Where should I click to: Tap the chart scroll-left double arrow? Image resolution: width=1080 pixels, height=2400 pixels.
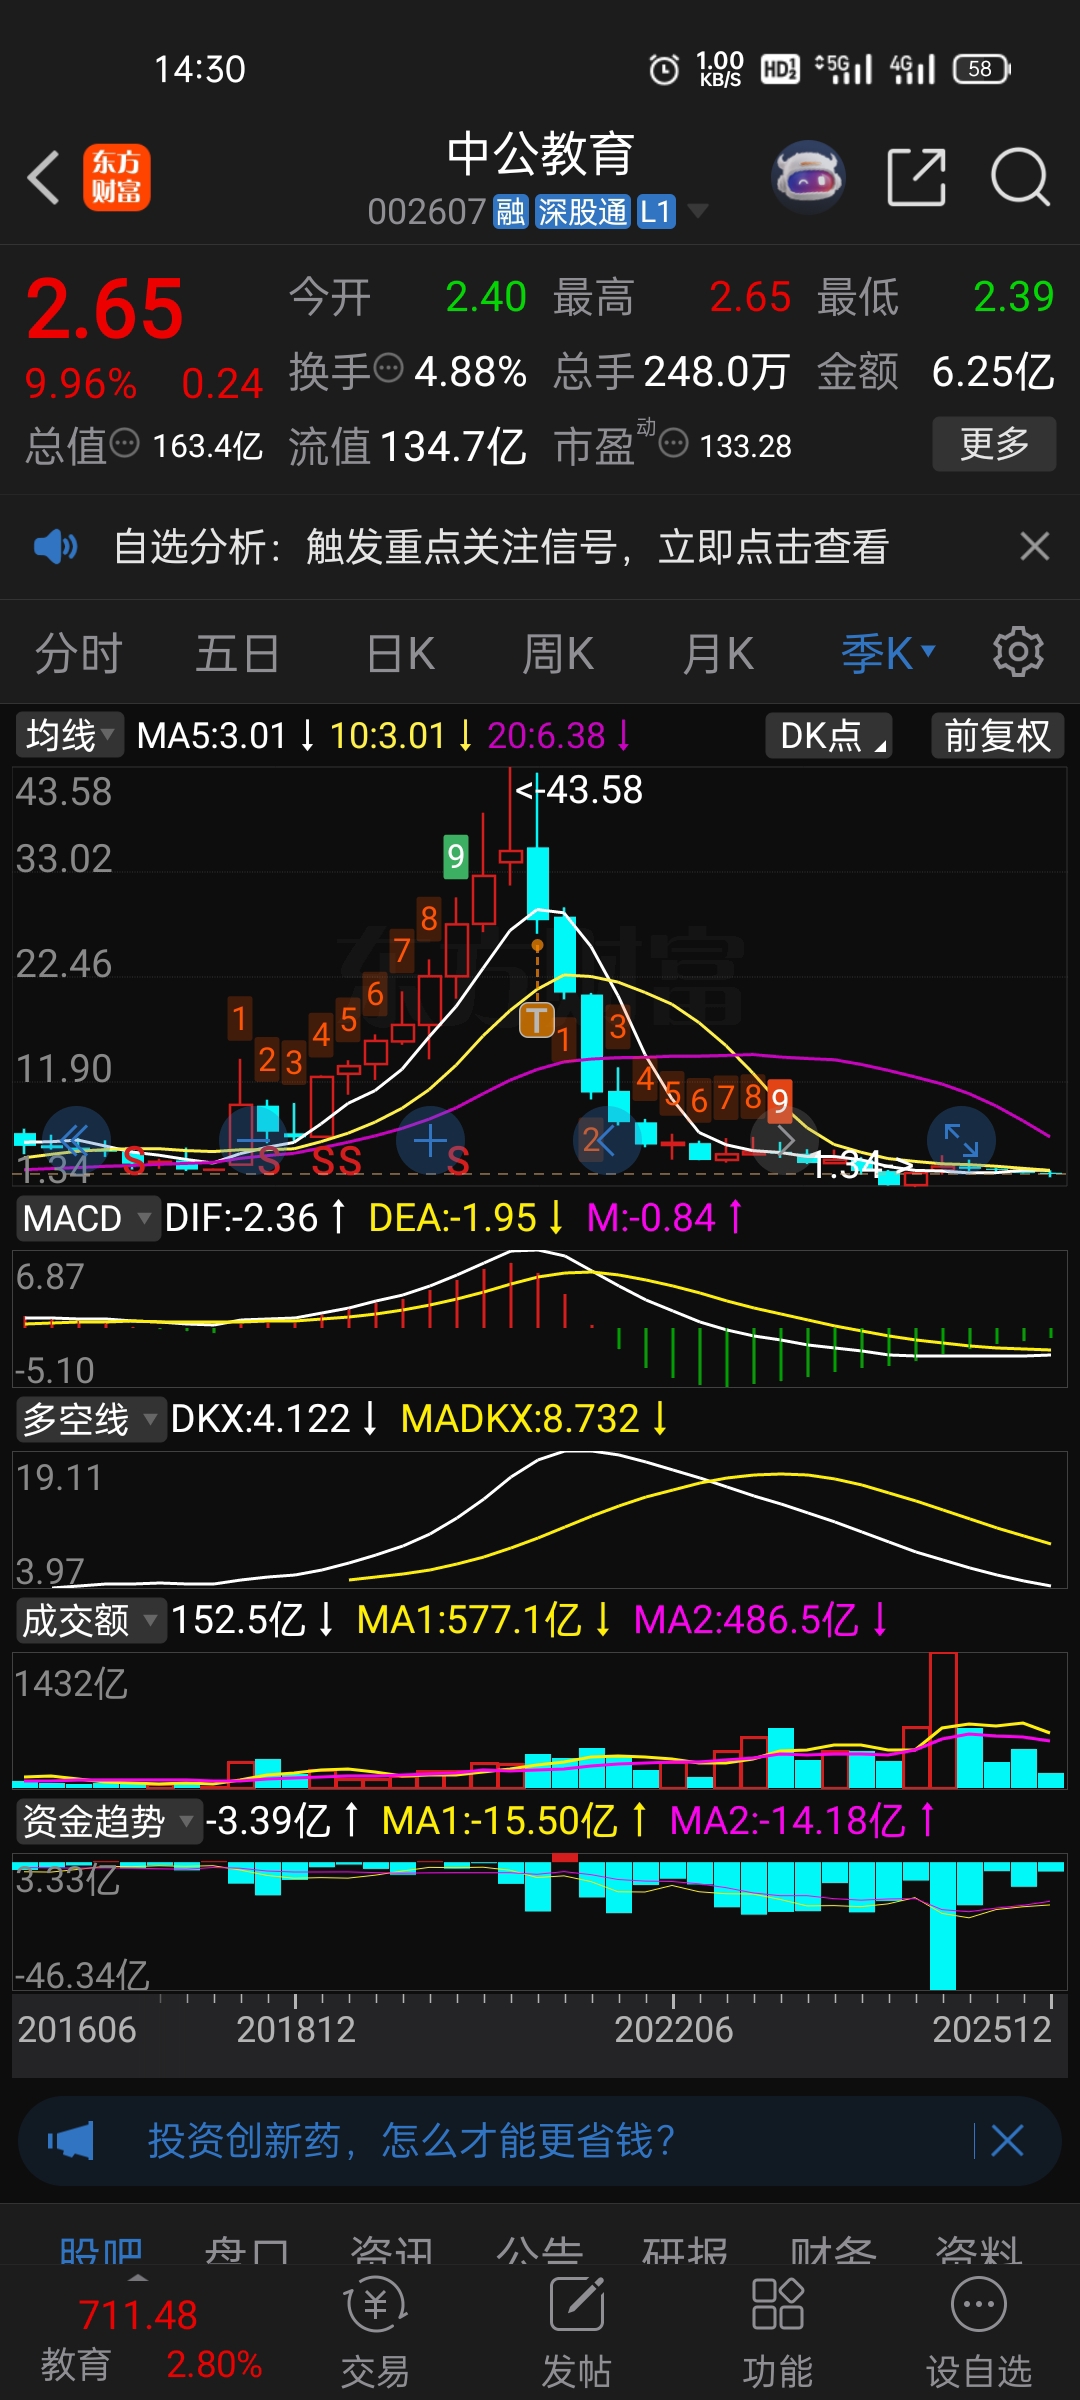(x=75, y=1140)
